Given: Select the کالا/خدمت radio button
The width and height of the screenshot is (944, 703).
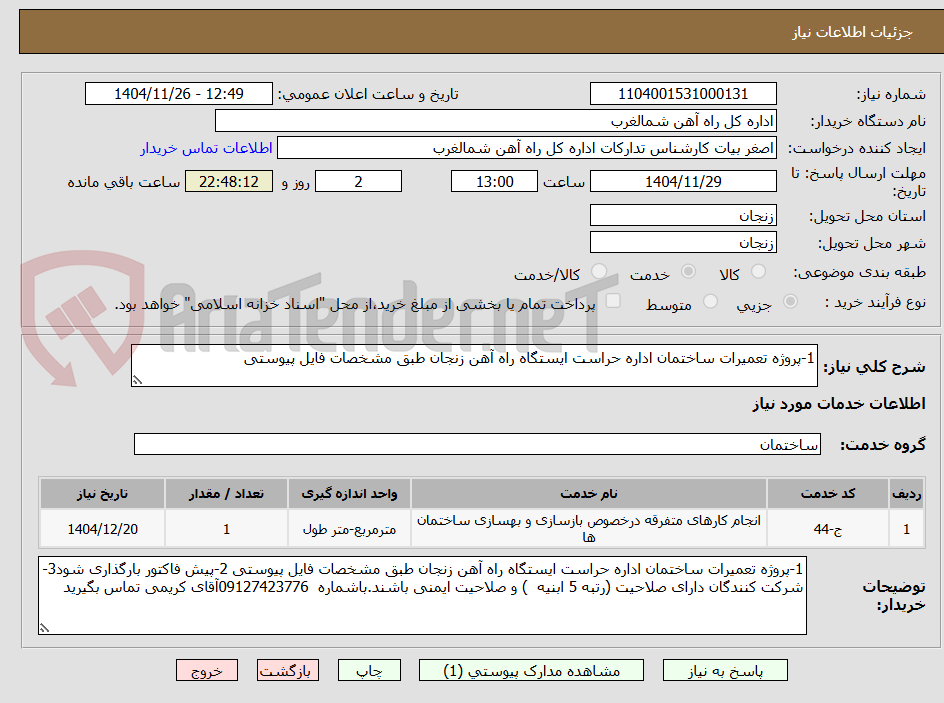Looking at the screenshot, I should click(x=599, y=272).
